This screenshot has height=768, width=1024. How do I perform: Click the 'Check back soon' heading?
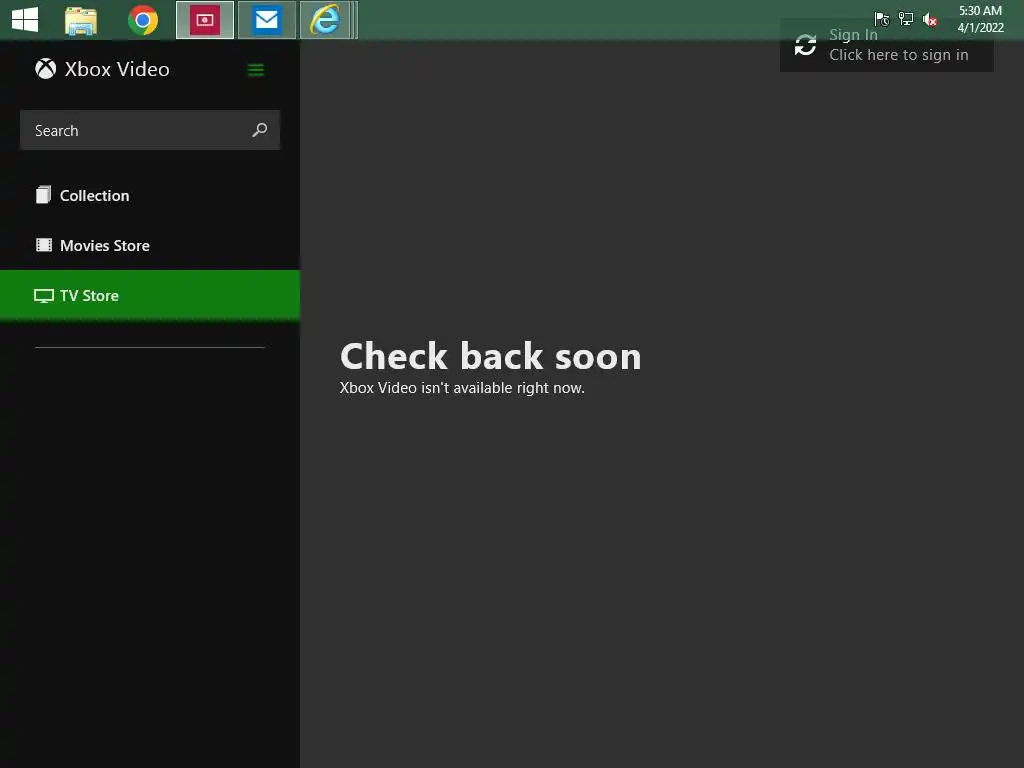click(x=490, y=357)
